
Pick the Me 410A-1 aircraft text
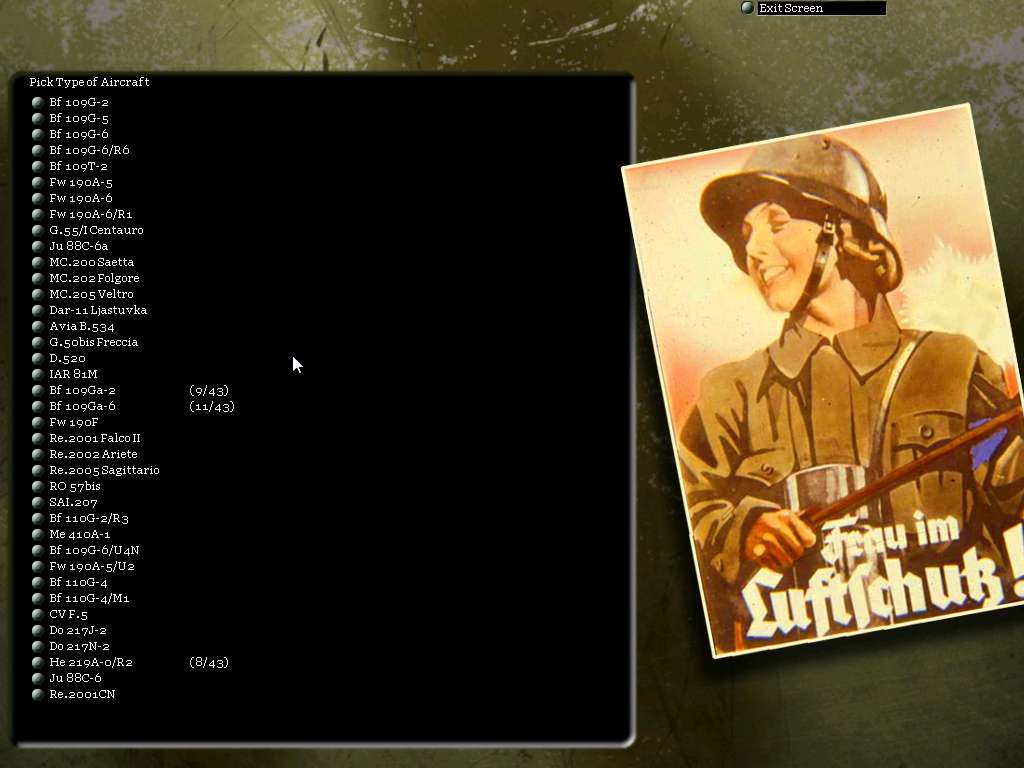[80, 534]
